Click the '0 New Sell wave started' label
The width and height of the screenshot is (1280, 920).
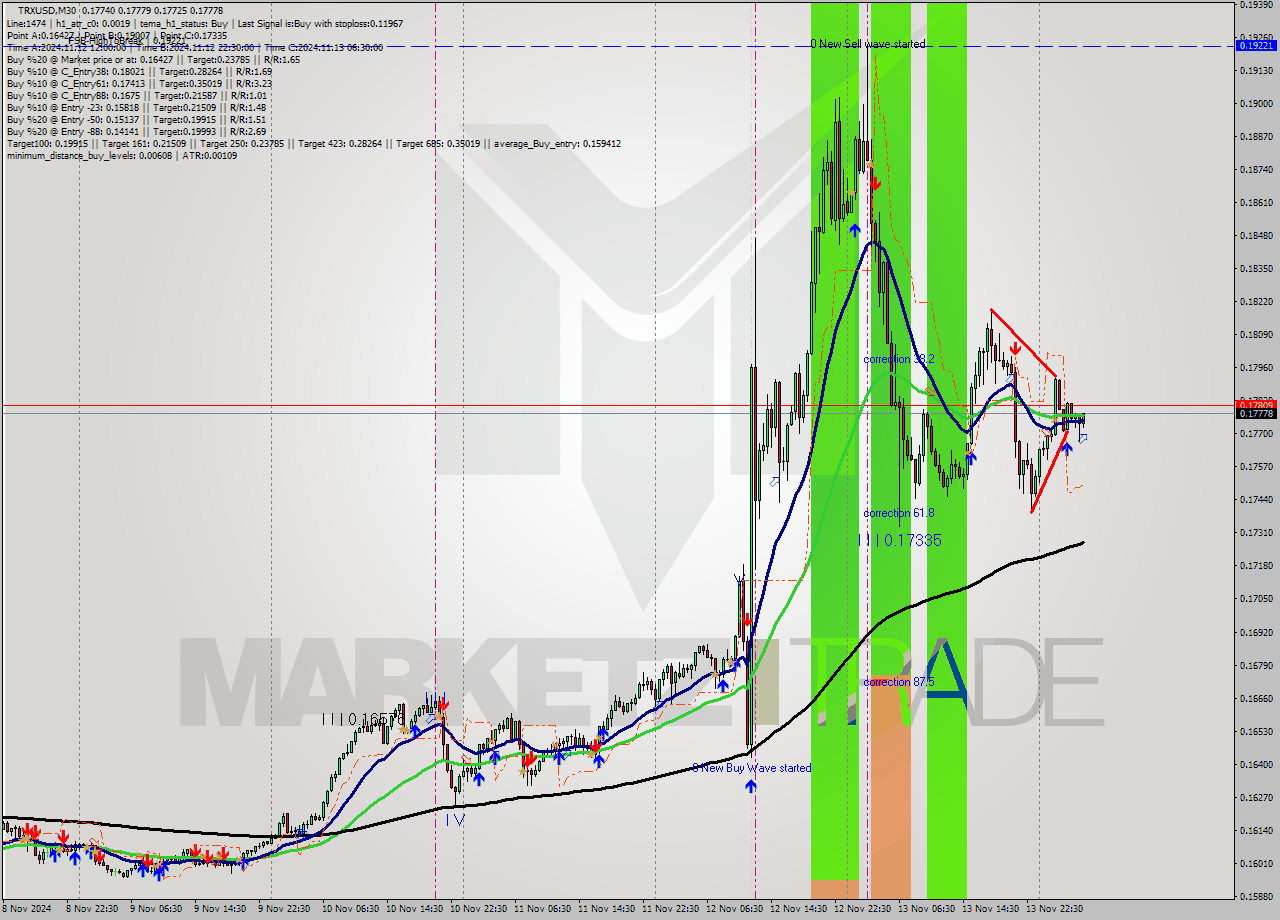[868, 44]
